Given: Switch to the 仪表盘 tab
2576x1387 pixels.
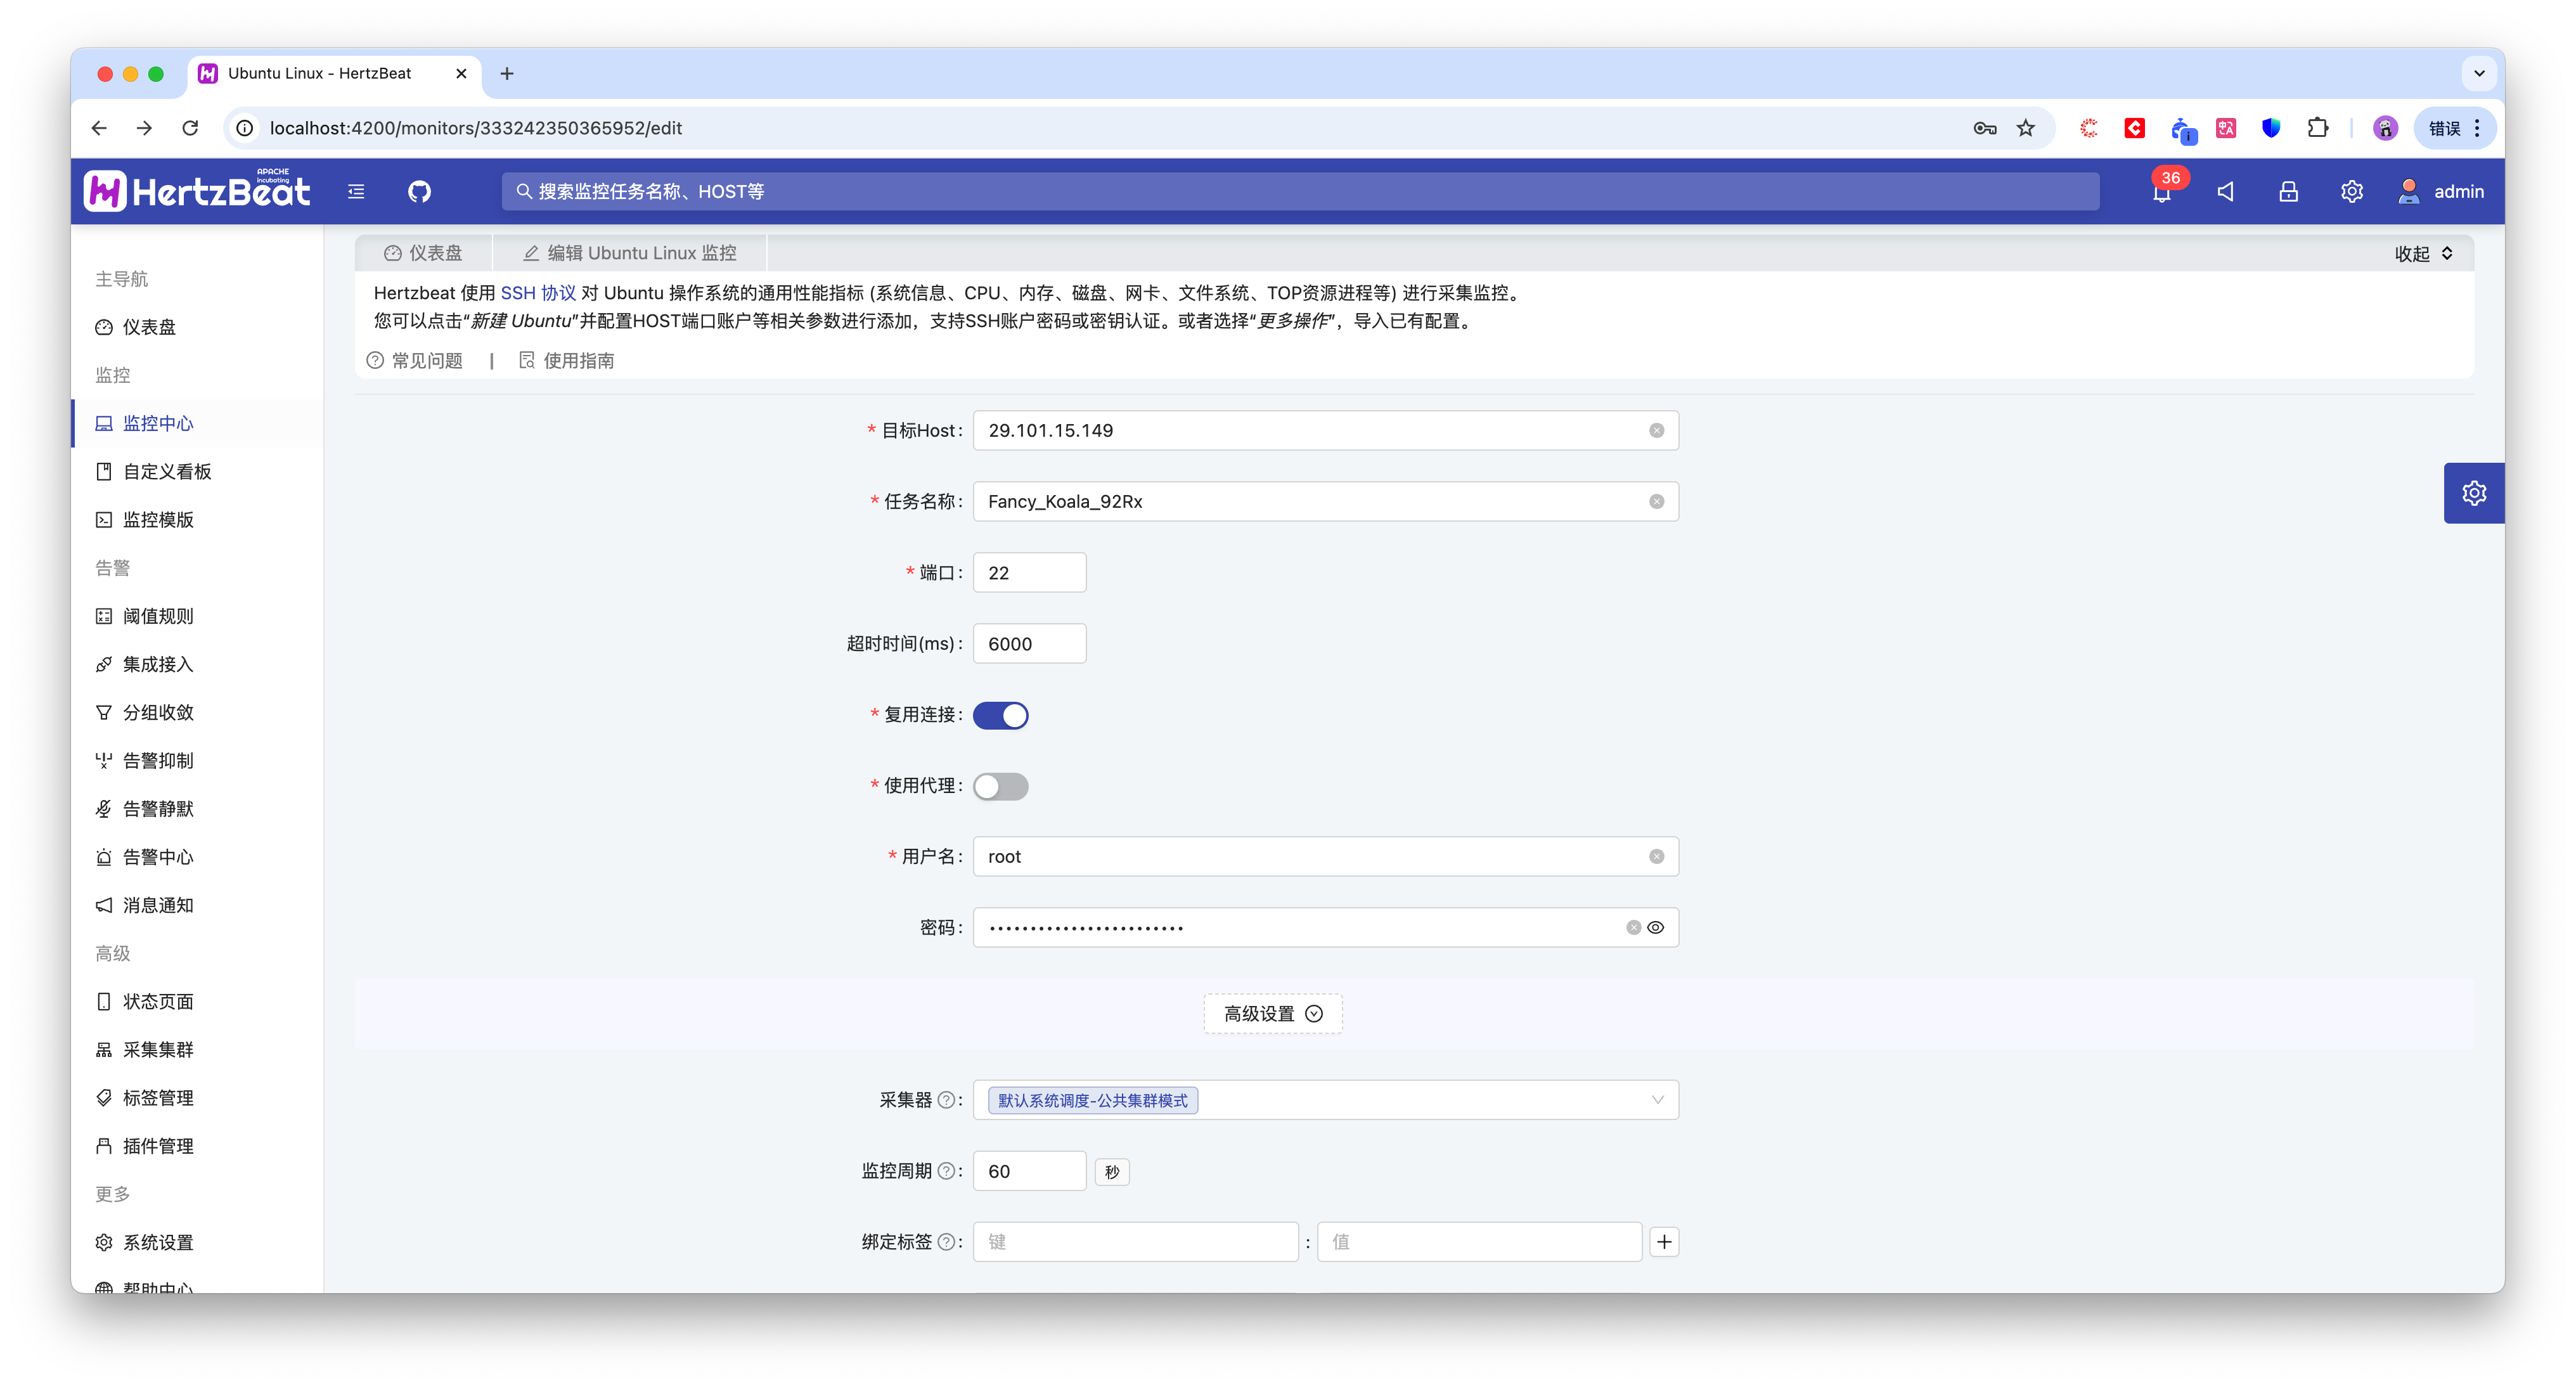Looking at the screenshot, I should click(423, 253).
